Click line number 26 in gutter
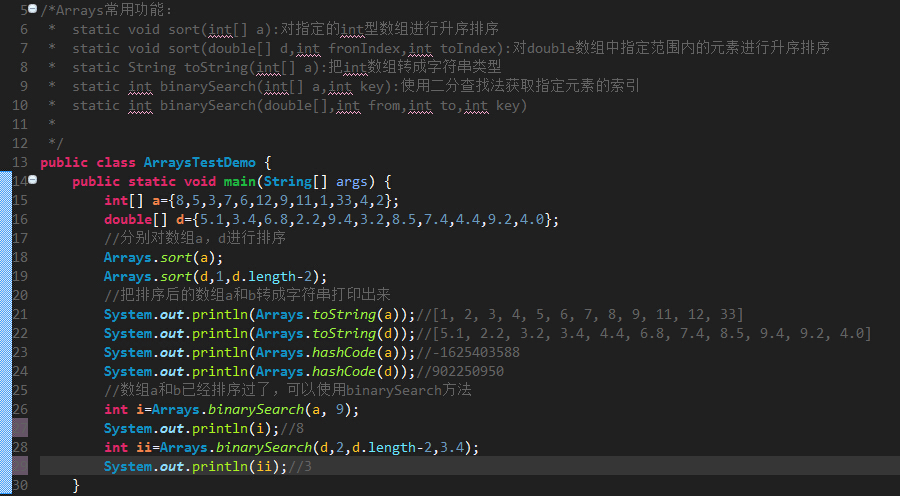900x496 pixels. (x=20, y=409)
